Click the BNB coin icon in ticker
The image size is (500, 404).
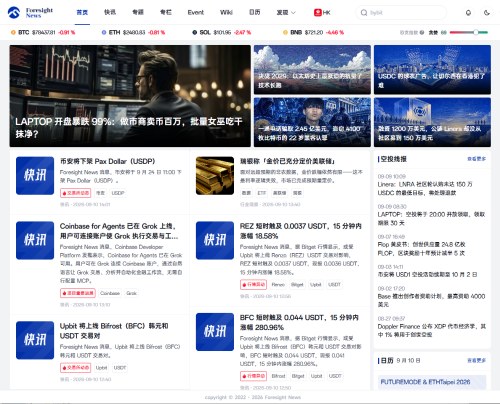coord(285,32)
